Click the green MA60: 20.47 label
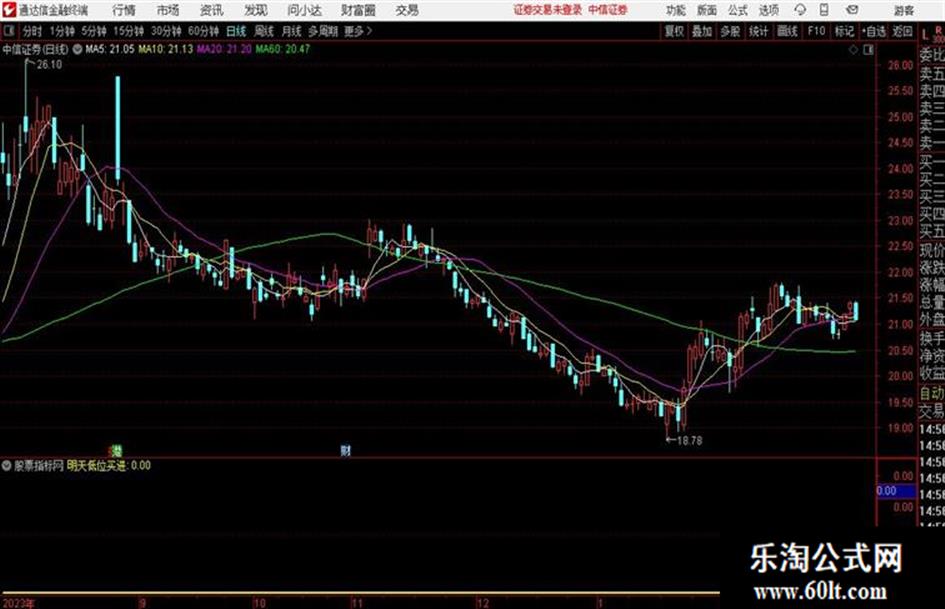Image resolution: width=945 pixels, height=609 pixels. click(283, 49)
